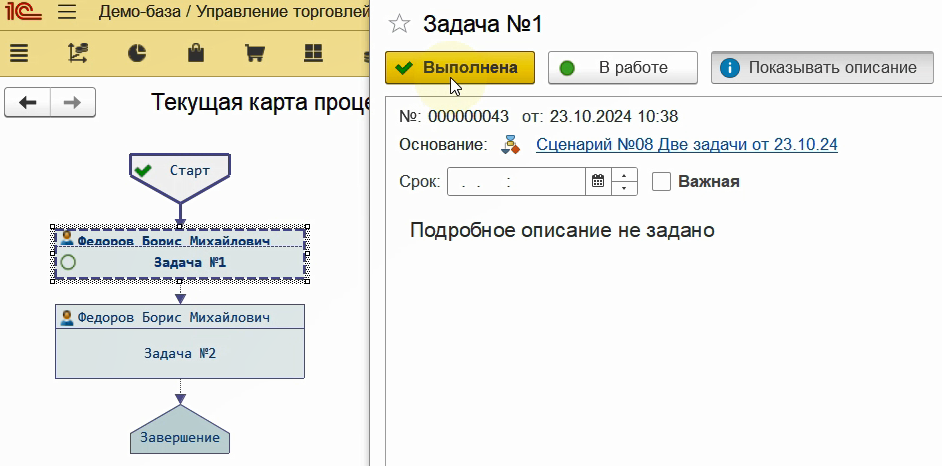This screenshot has height=466, width=942.
Task: Open the hamburger main menu
Action: [x=67, y=12]
